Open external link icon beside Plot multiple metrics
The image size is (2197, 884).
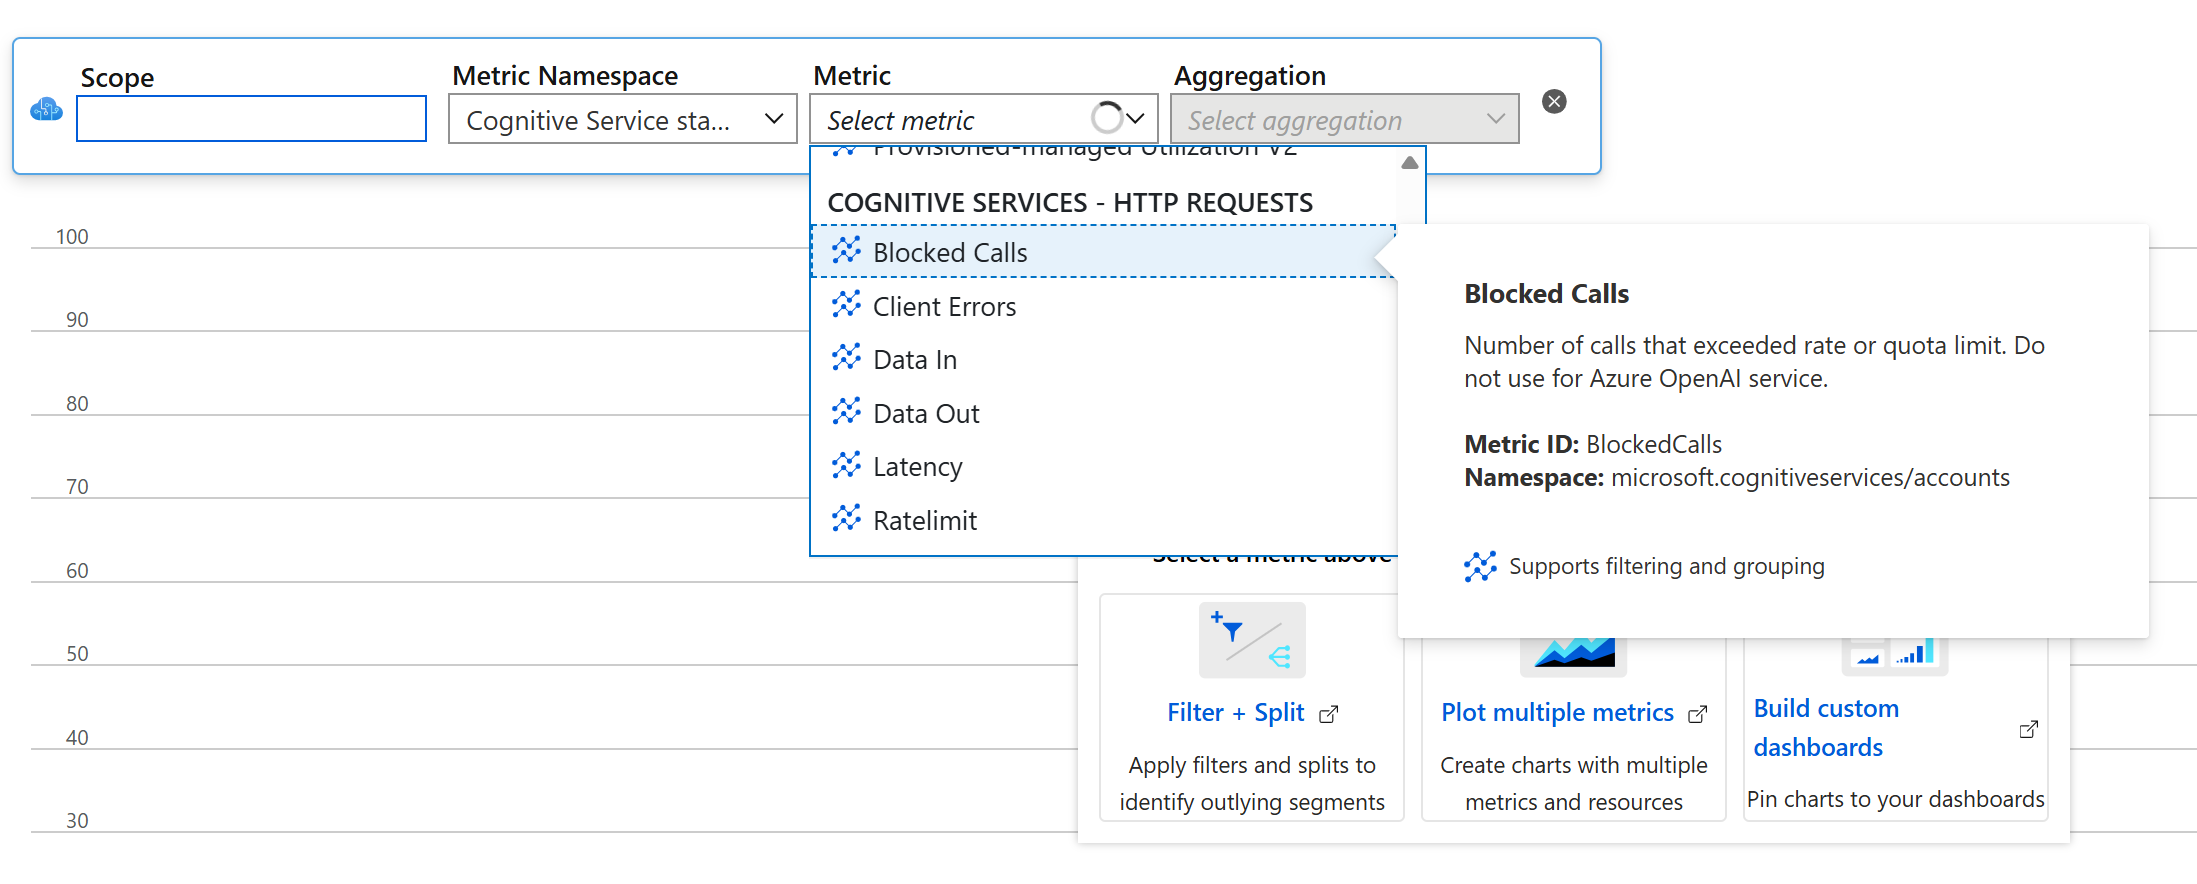[1697, 714]
